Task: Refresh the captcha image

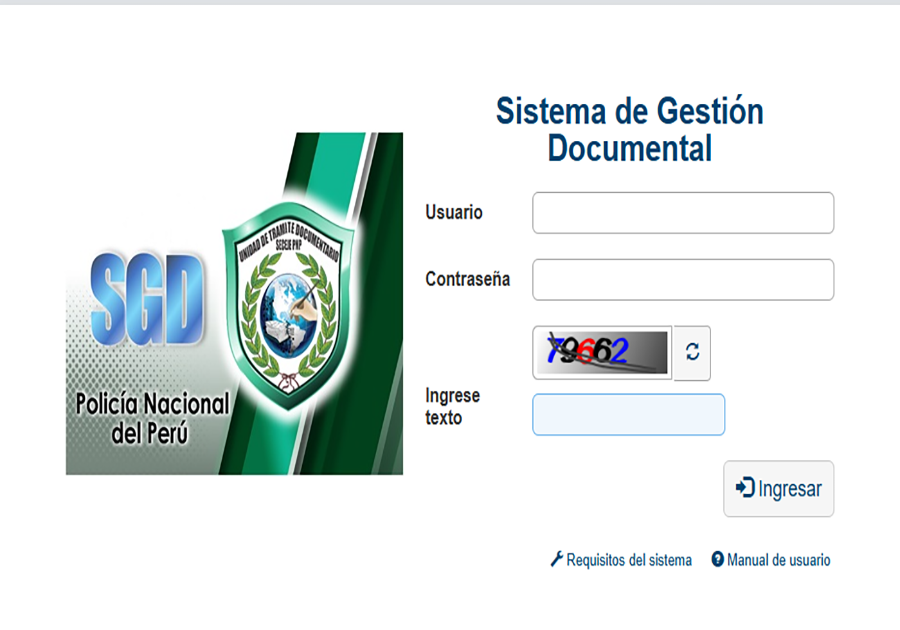Action: tap(692, 352)
